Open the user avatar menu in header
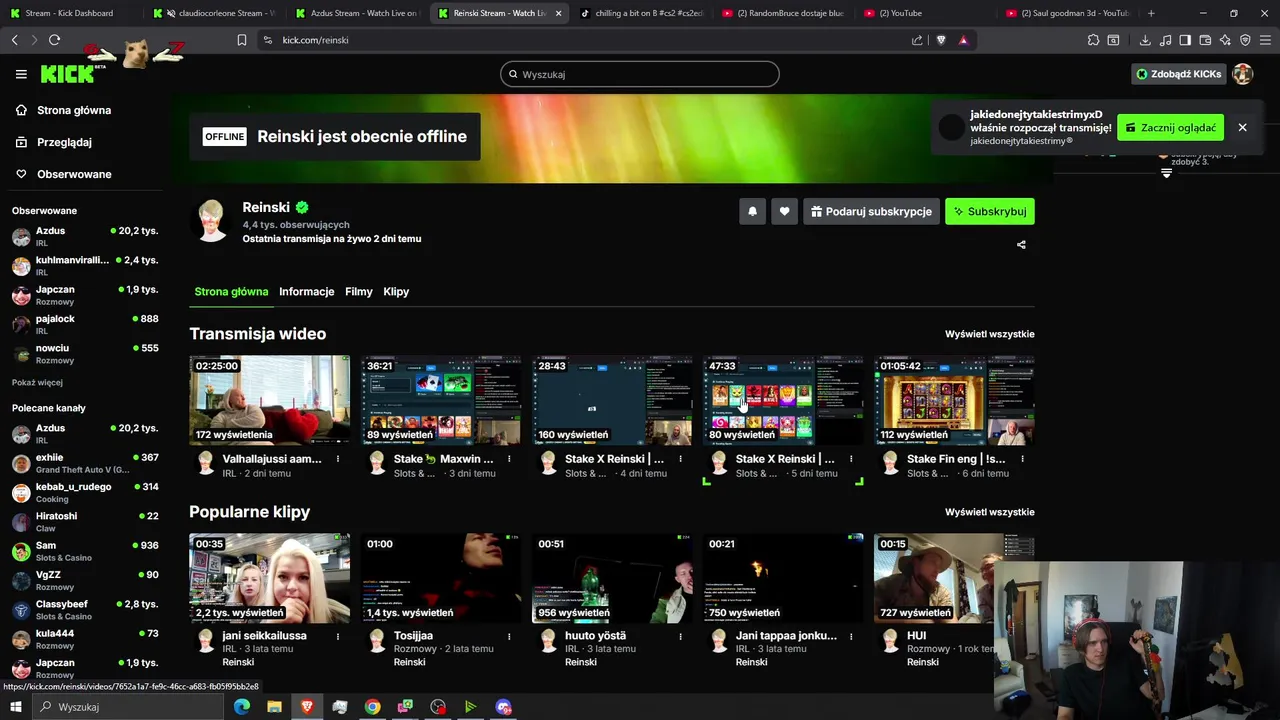1280x720 pixels. point(1242,74)
